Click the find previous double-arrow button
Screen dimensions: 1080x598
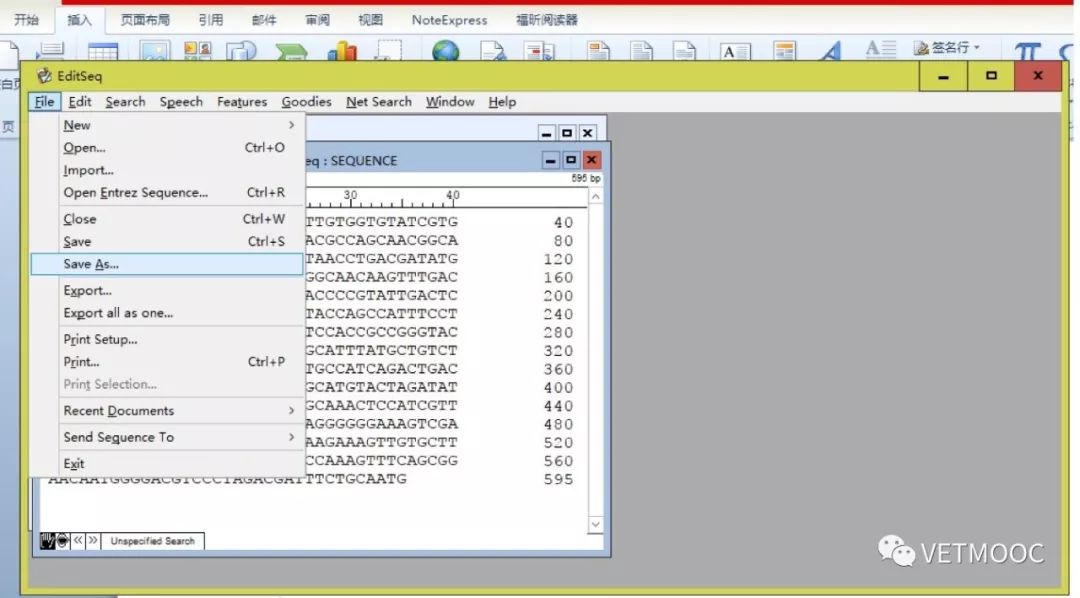[x=79, y=541]
